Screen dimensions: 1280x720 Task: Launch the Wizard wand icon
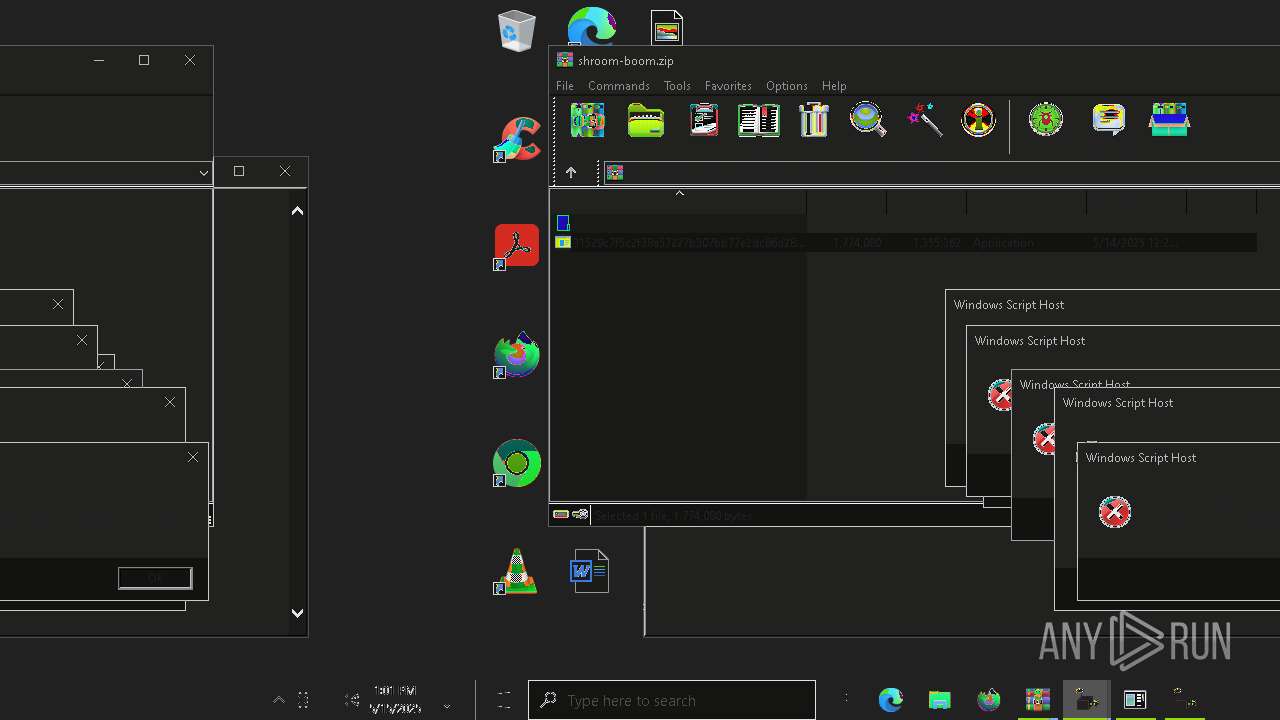925,120
